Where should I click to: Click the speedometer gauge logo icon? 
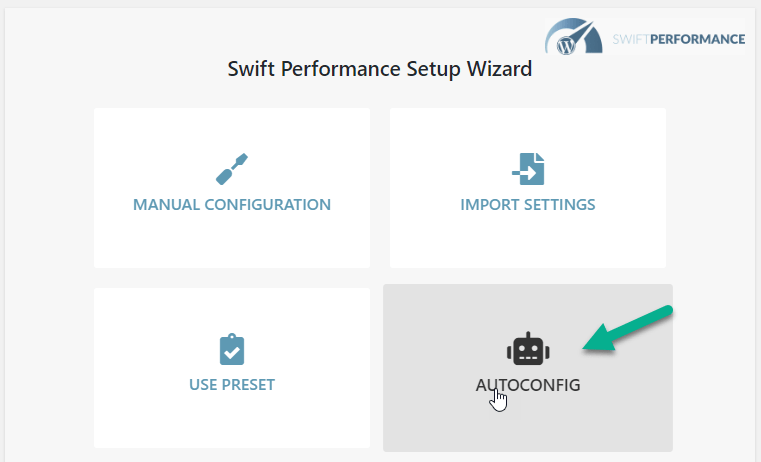[574, 36]
